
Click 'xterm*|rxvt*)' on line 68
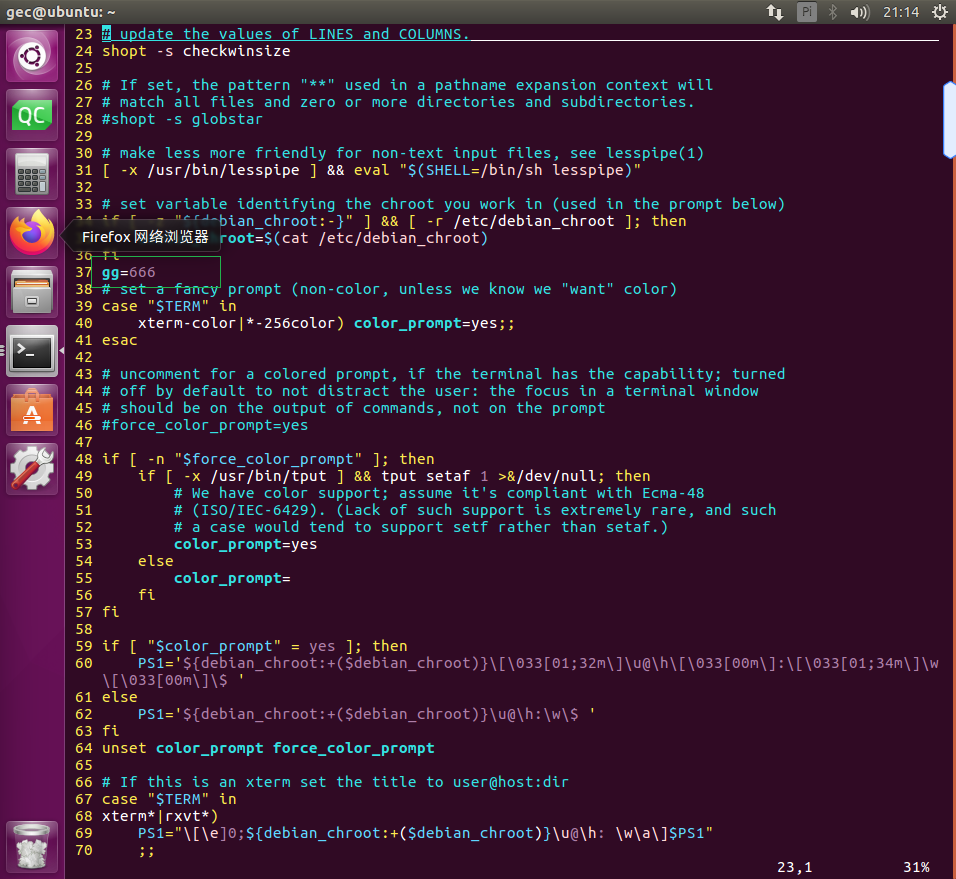pos(160,816)
